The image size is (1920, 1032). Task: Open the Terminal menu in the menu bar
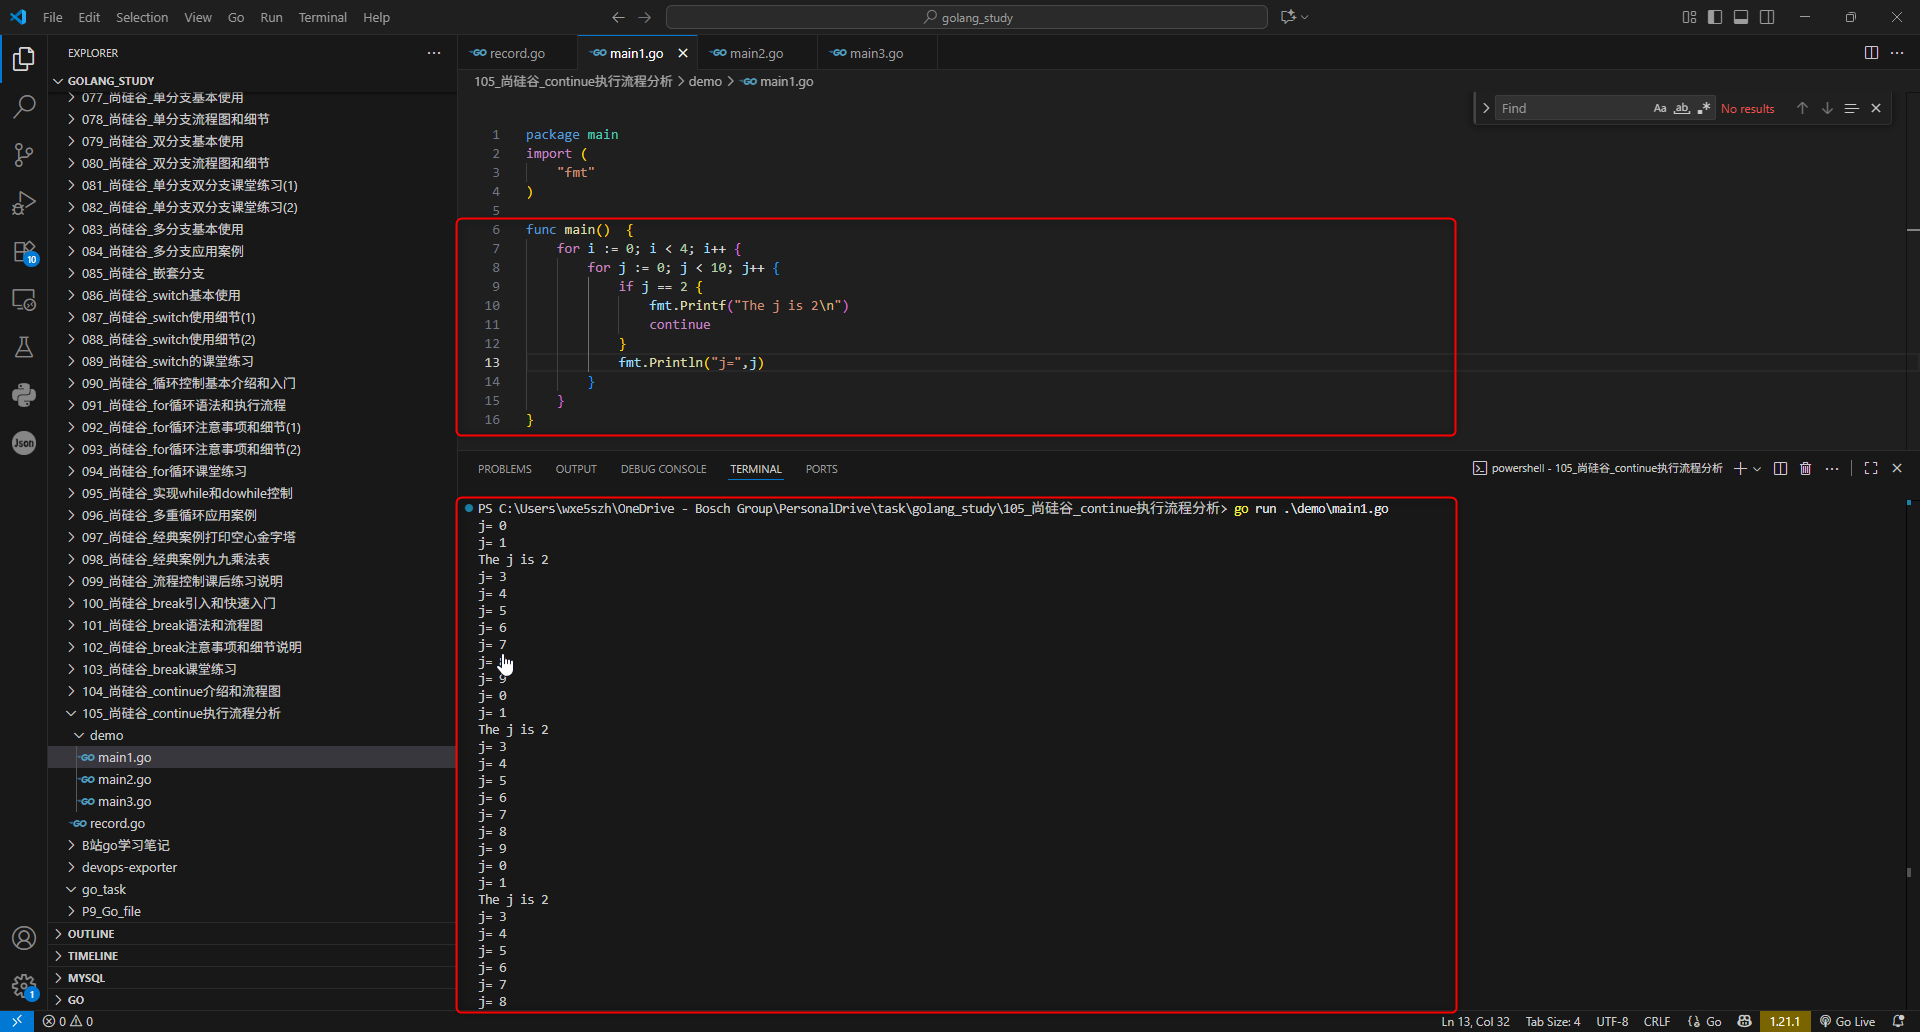pos(322,17)
